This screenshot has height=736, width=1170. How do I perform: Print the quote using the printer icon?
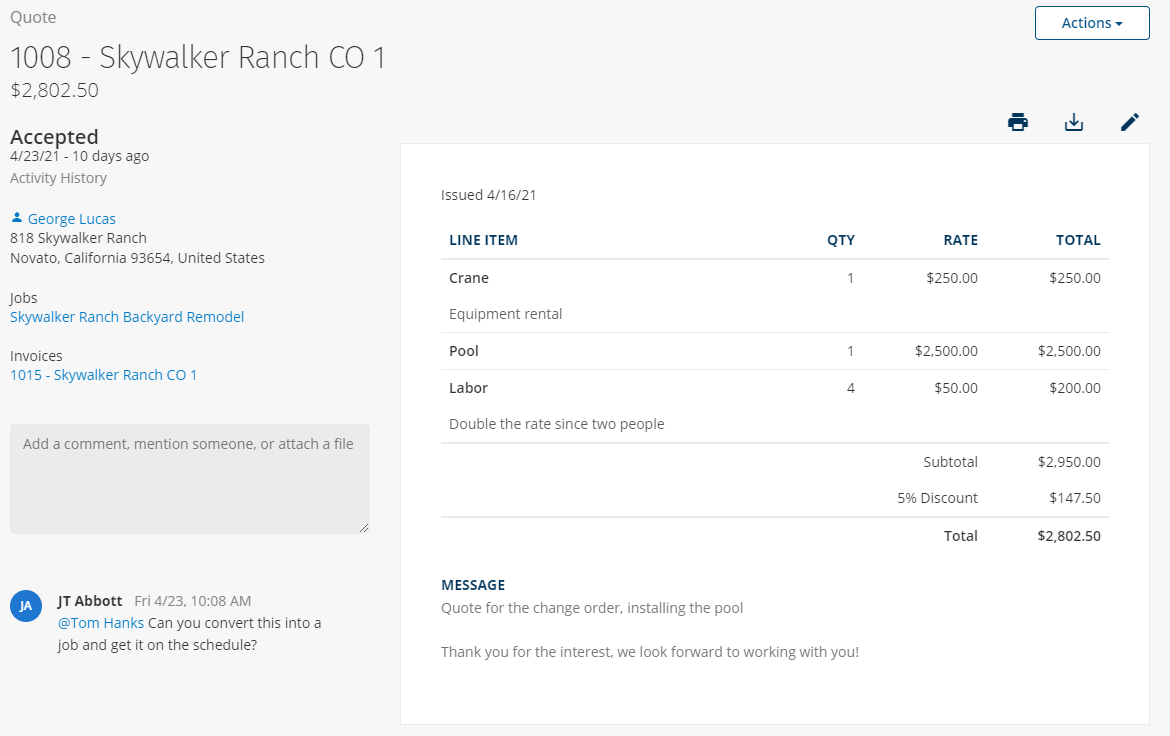click(x=1018, y=123)
